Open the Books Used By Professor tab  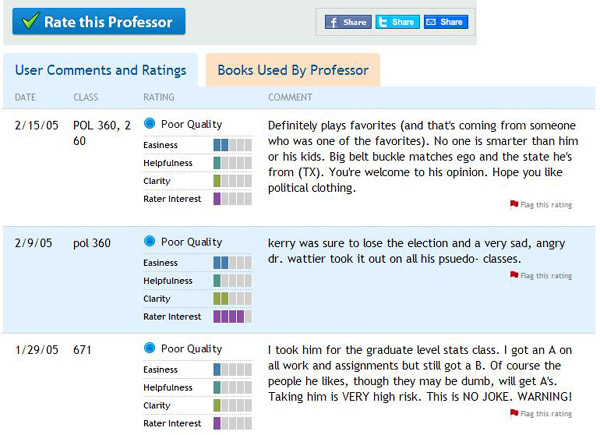coord(292,70)
